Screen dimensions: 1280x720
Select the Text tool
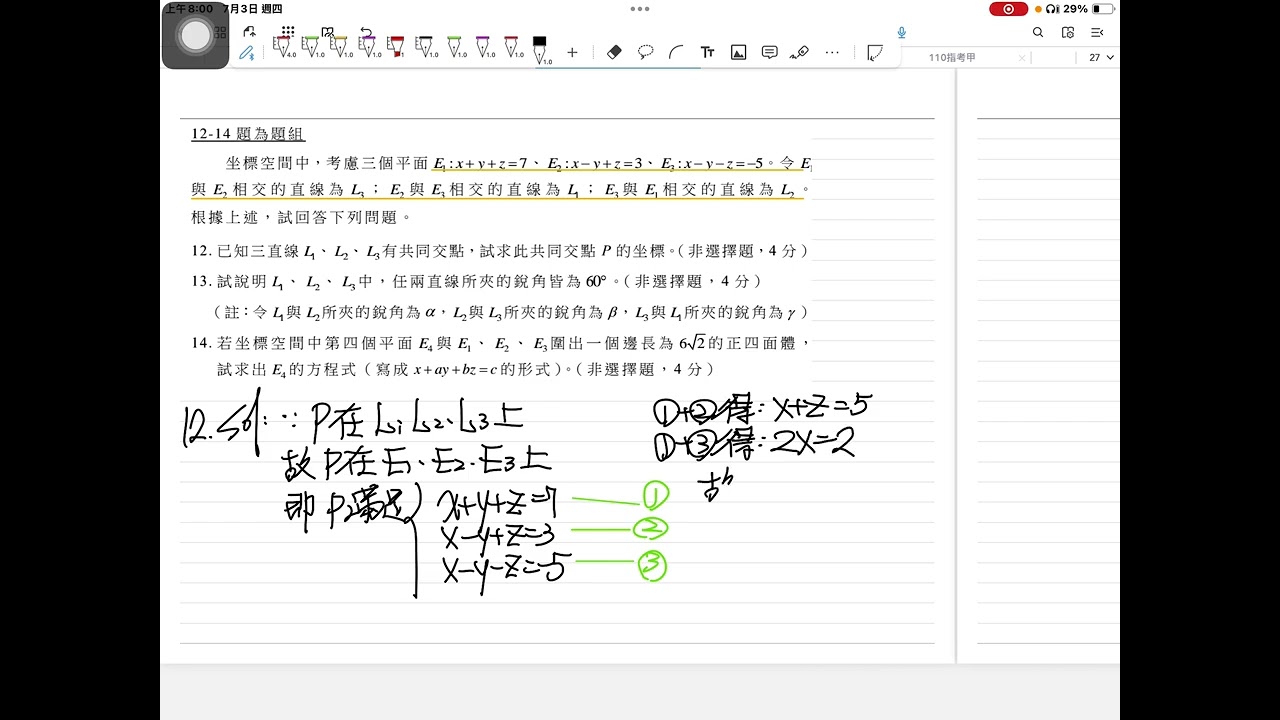click(708, 52)
